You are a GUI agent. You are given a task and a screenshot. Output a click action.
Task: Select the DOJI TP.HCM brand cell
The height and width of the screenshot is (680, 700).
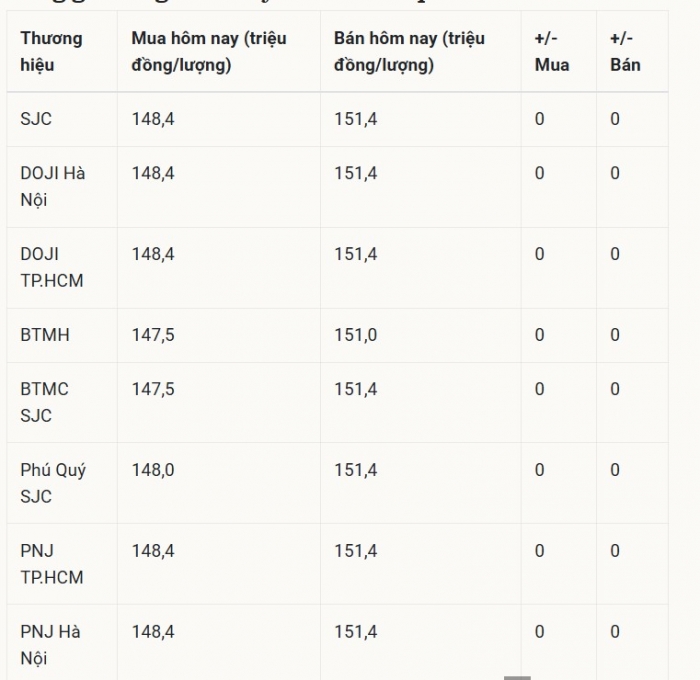(62, 267)
